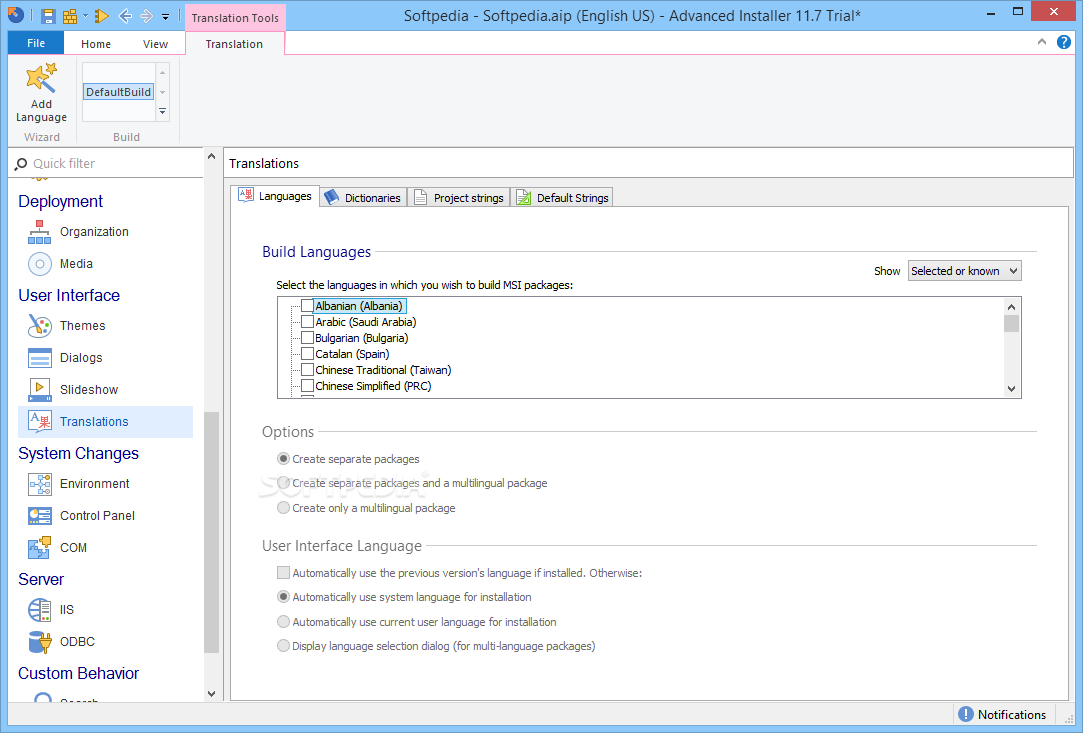Open the Show Selected or known dropdown
1083x733 pixels.
pyautogui.click(x=964, y=271)
